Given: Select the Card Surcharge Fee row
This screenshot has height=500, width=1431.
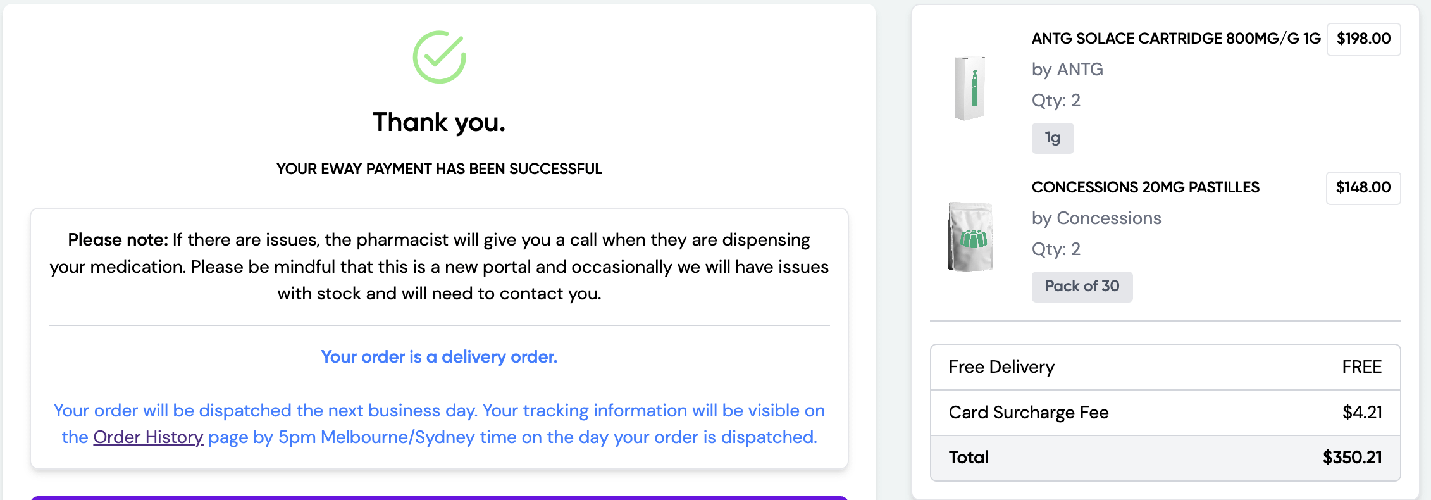Looking at the screenshot, I should point(1165,412).
